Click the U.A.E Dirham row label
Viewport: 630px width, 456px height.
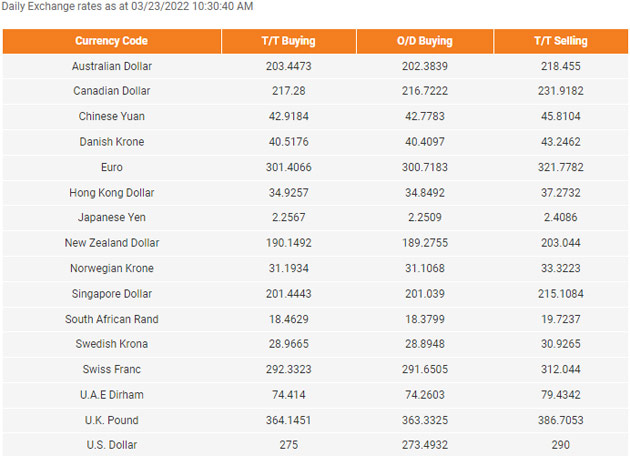tap(112, 395)
